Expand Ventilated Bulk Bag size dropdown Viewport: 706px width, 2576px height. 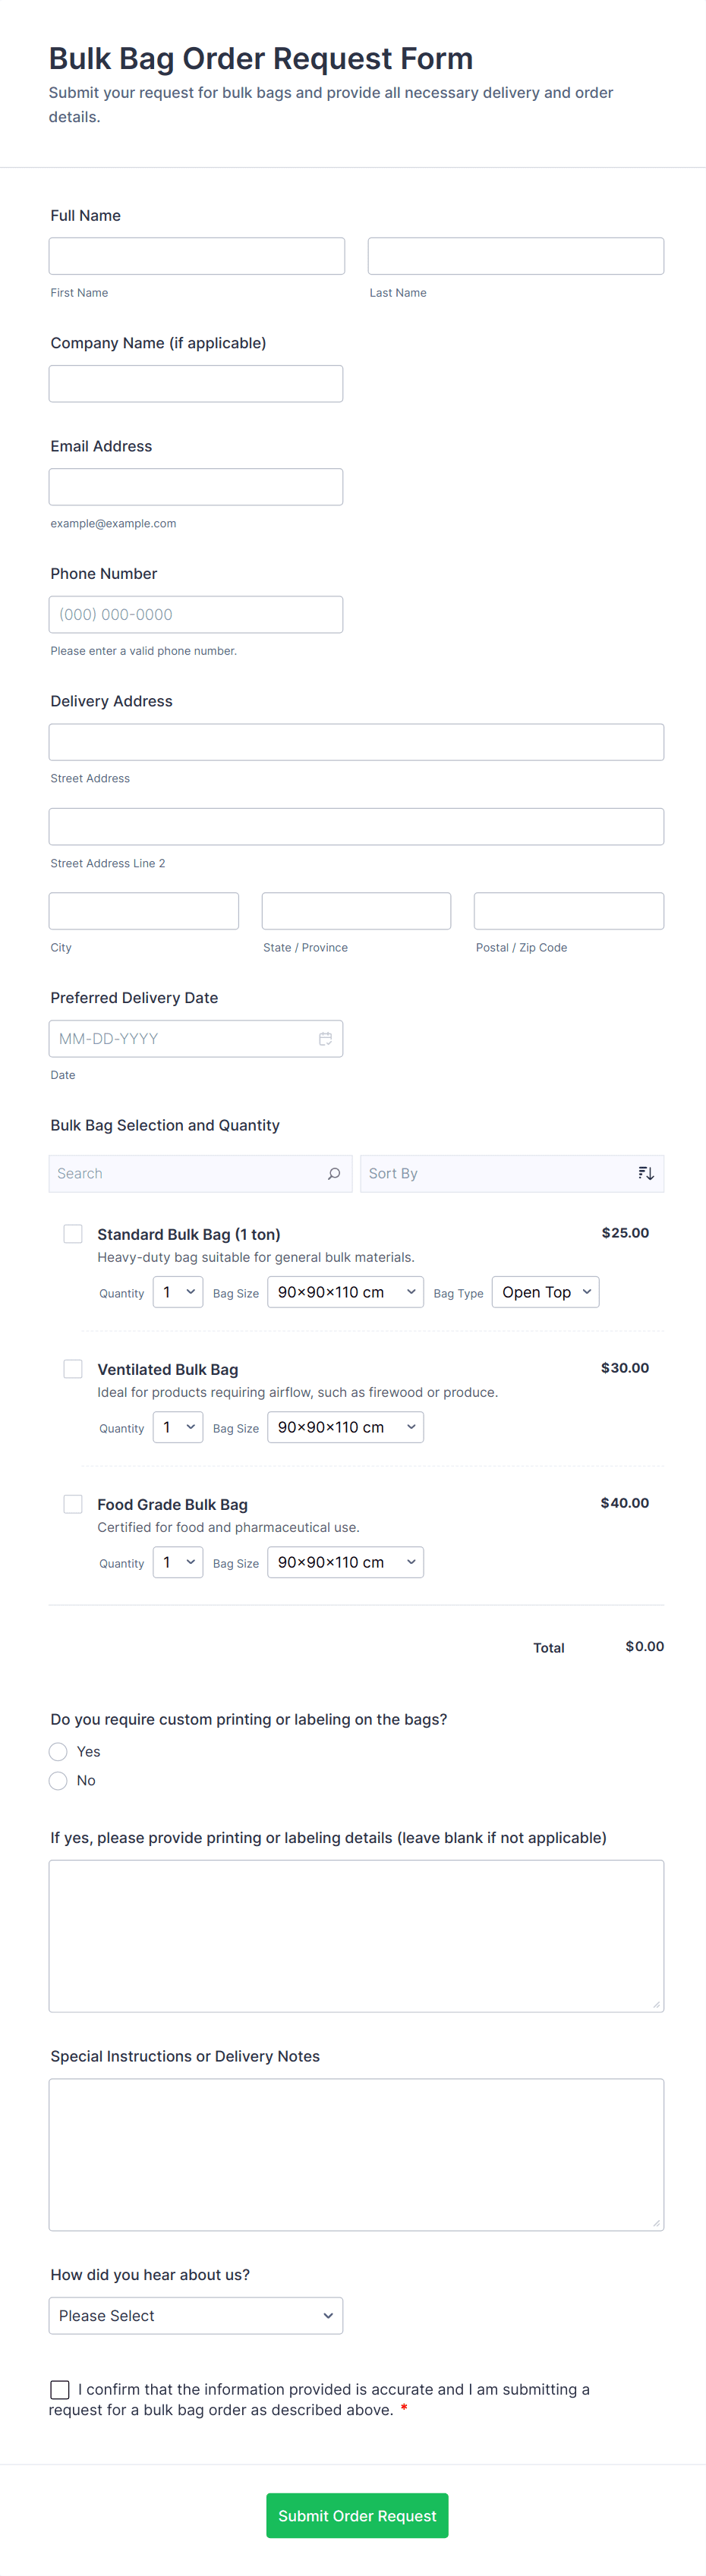(x=345, y=1427)
